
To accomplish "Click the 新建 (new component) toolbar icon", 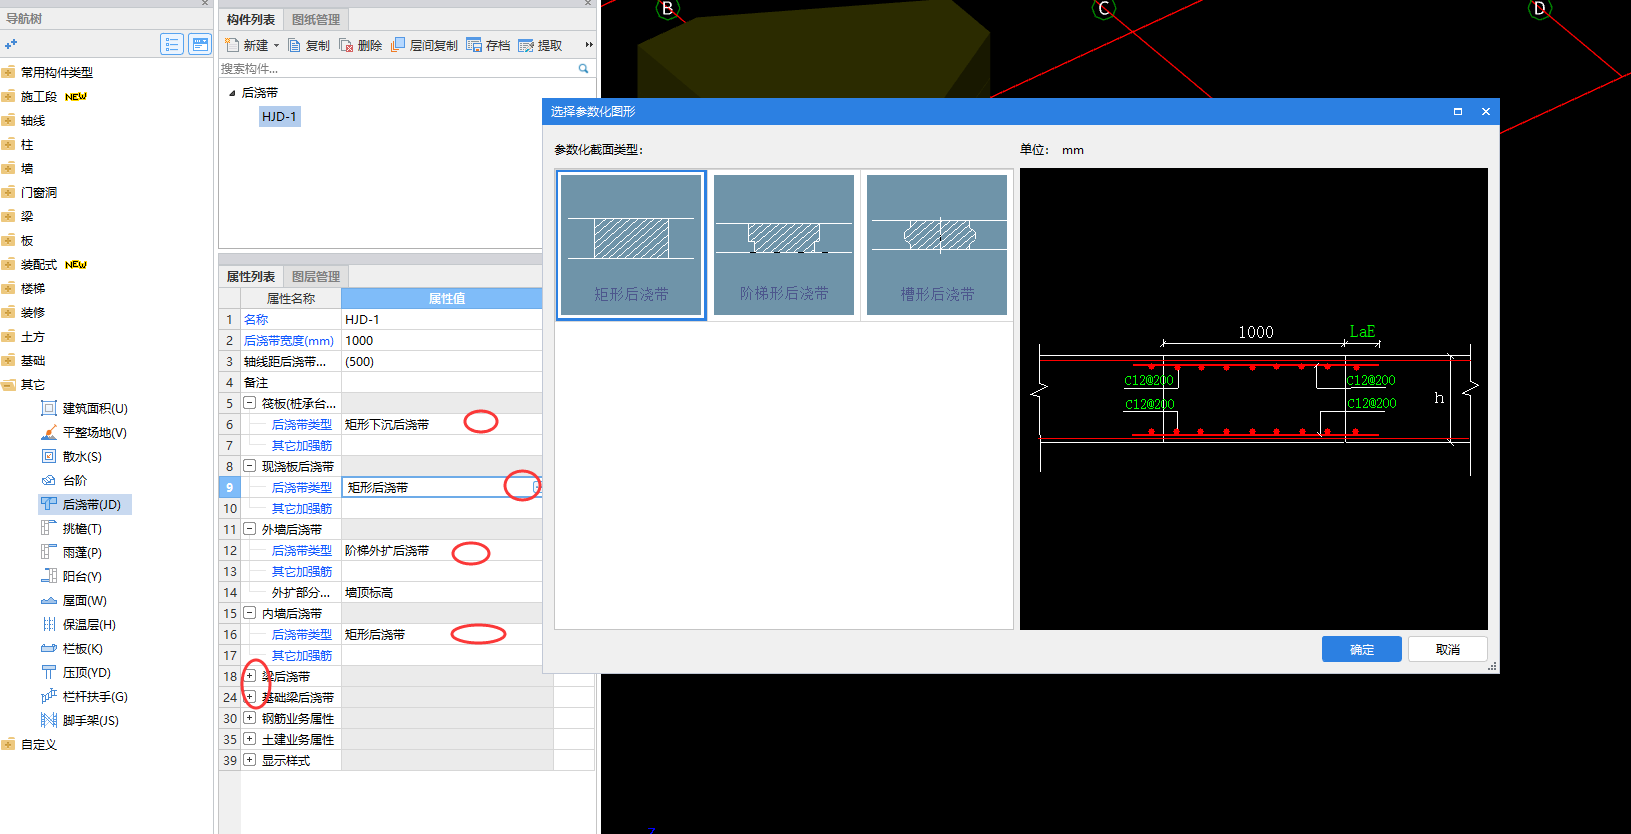I will [x=232, y=45].
